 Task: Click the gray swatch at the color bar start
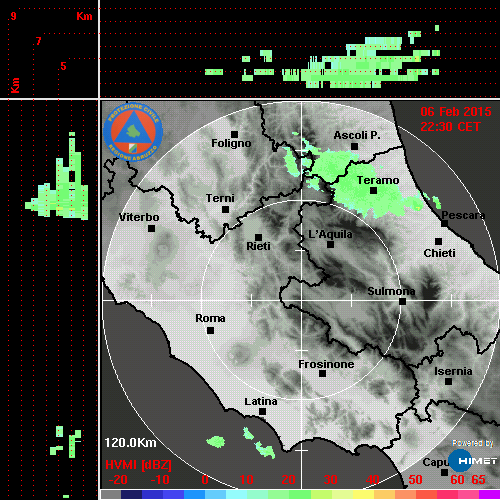[111, 494]
